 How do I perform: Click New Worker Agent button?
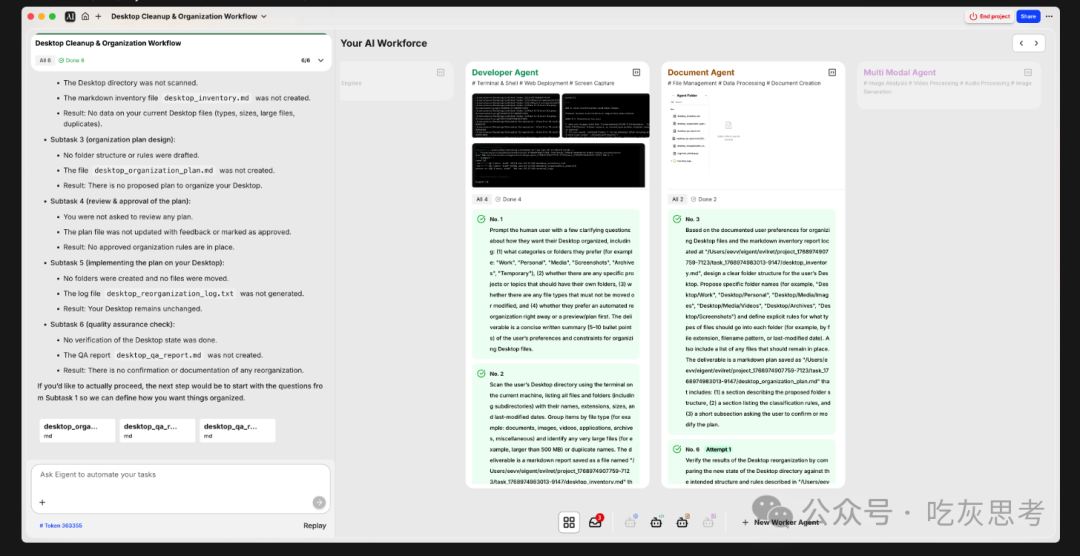coord(780,522)
